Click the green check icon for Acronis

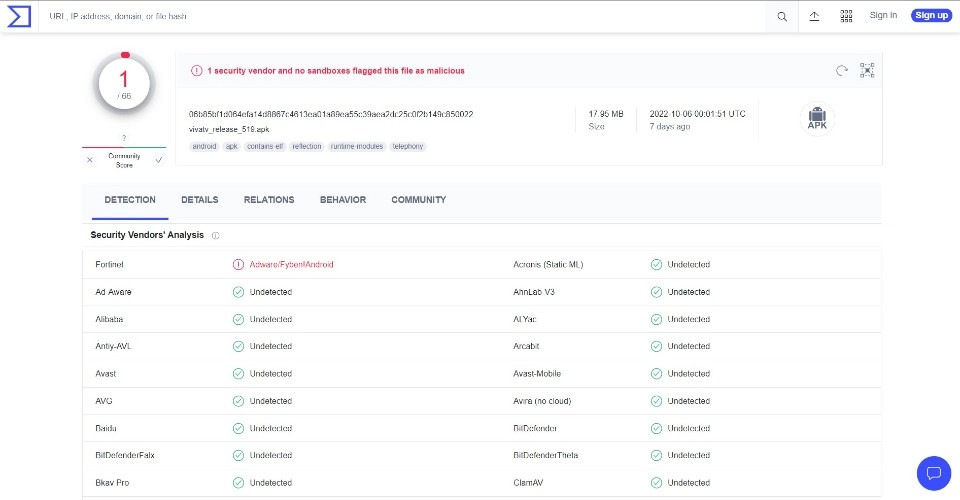656,264
